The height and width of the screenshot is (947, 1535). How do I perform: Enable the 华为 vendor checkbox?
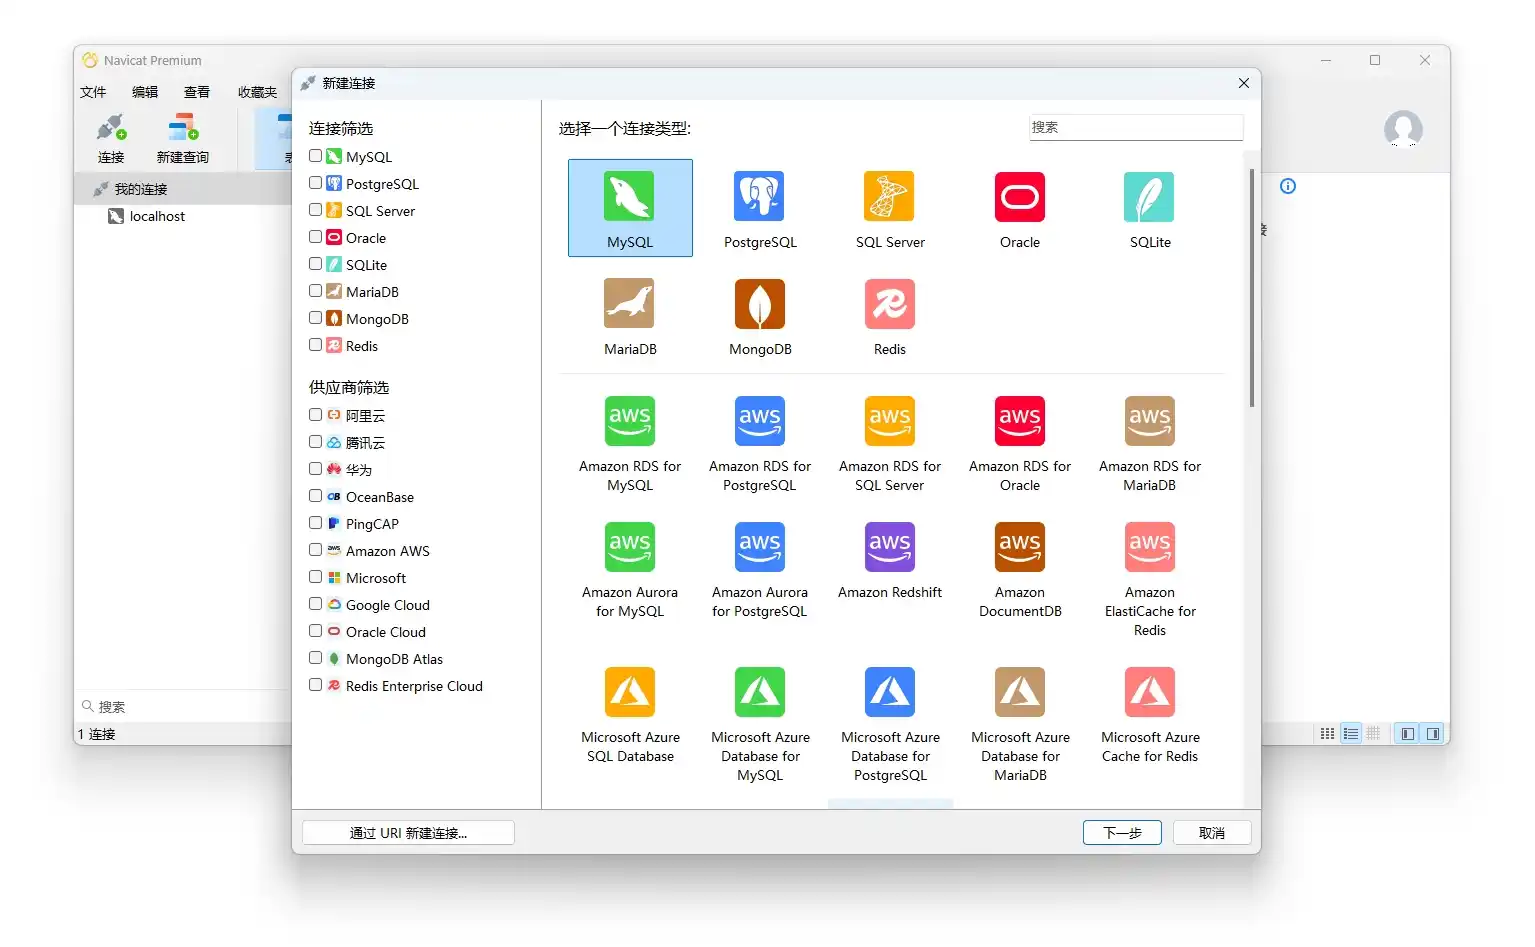(x=315, y=469)
